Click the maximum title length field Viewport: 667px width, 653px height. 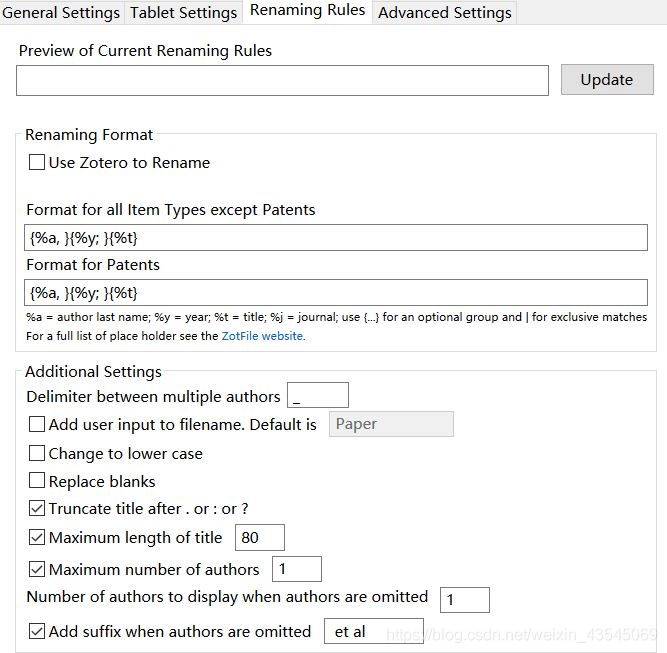(260, 537)
